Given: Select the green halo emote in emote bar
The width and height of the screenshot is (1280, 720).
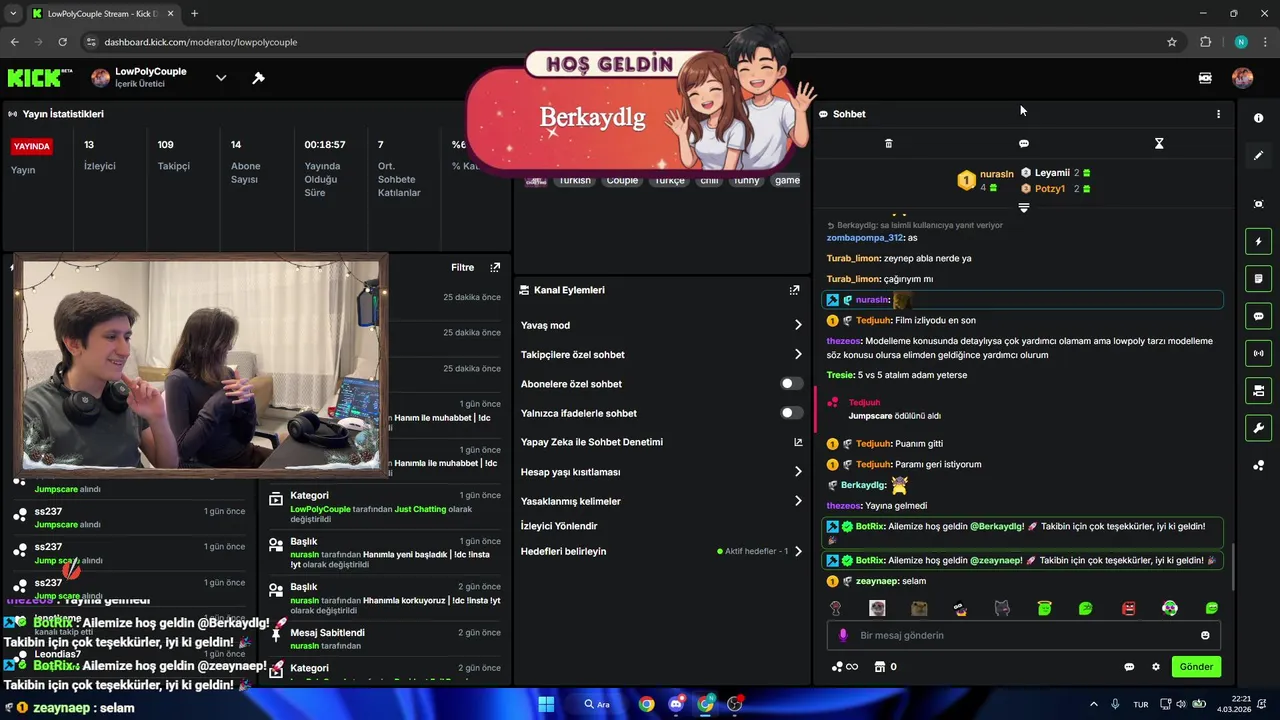Looking at the screenshot, I should 1044,608.
